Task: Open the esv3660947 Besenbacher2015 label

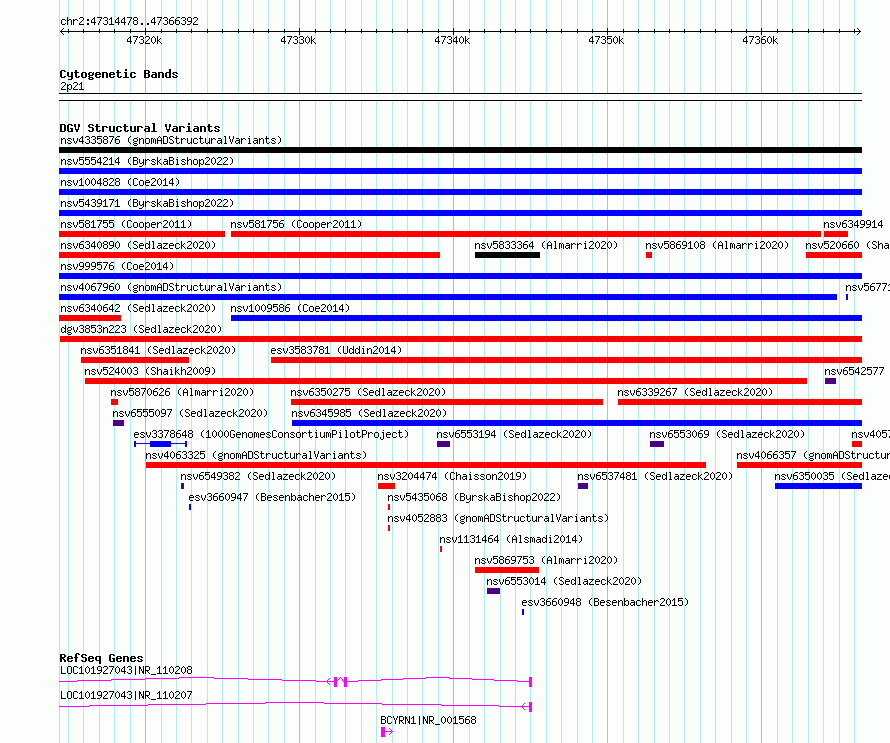Action: (x=272, y=497)
